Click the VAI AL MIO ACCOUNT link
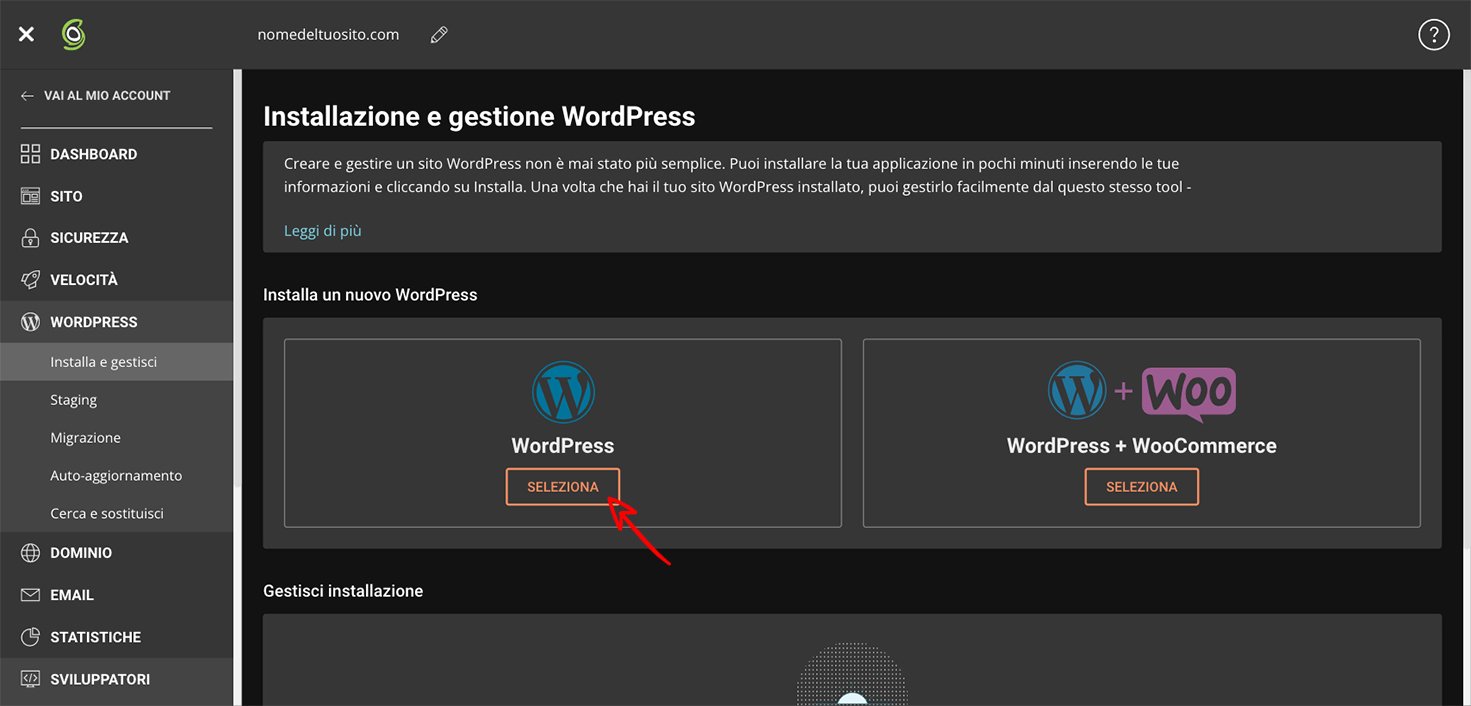This screenshot has width=1471, height=706. (x=107, y=96)
